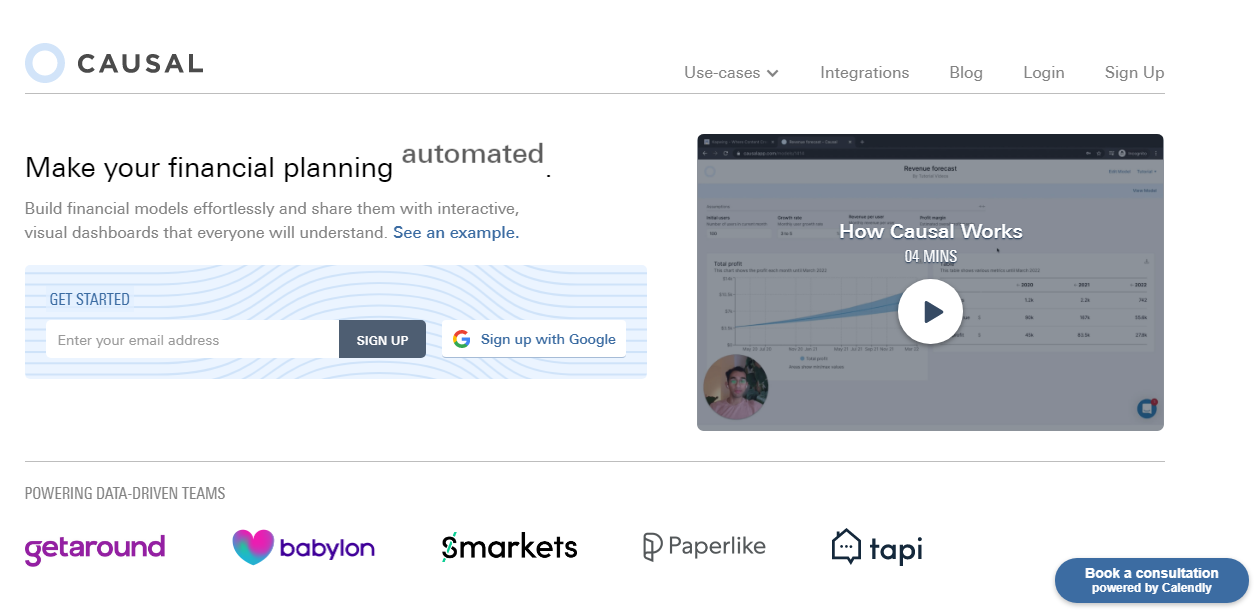Click the Paperlike logo

pos(703,546)
